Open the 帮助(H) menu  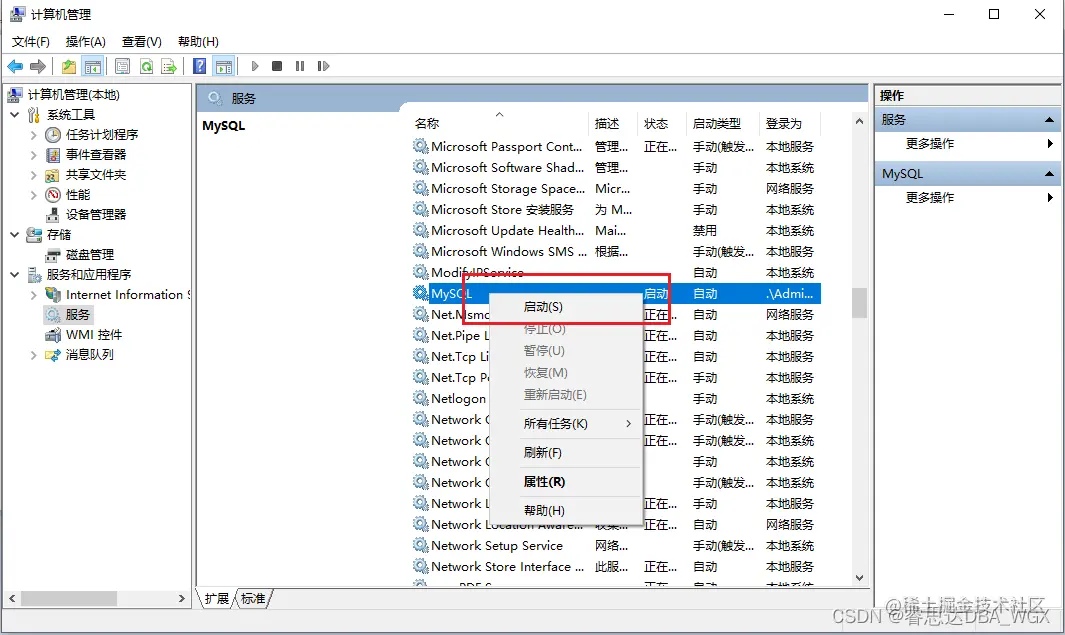click(x=198, y=41)
